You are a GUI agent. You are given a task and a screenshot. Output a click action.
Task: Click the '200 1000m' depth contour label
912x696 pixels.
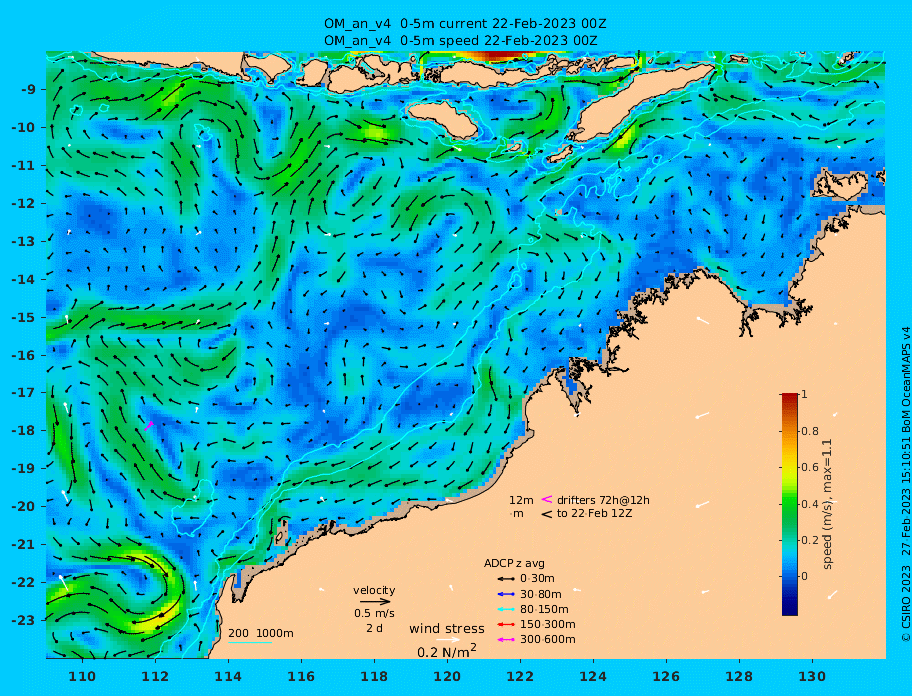(261, 633)
